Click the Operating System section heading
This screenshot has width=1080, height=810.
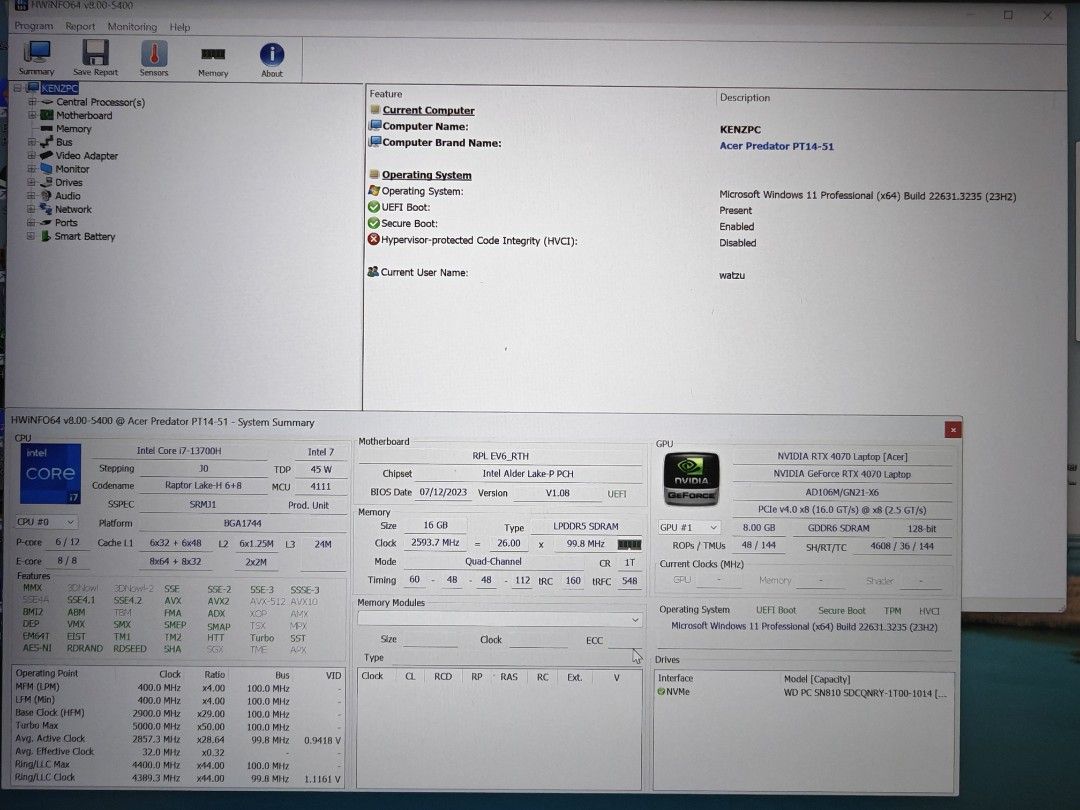coord(426,175)
